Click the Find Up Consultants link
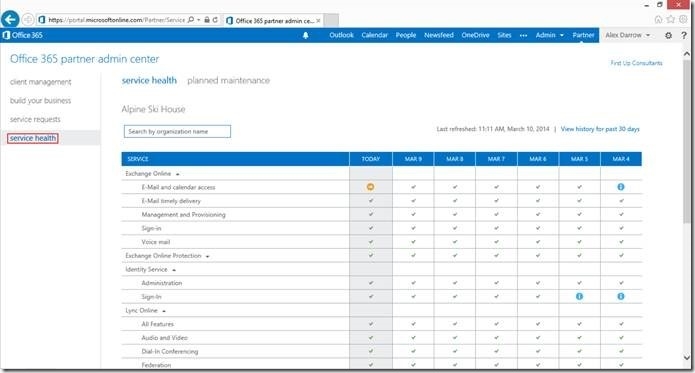 pyautogui.click(x=636, y=63)
